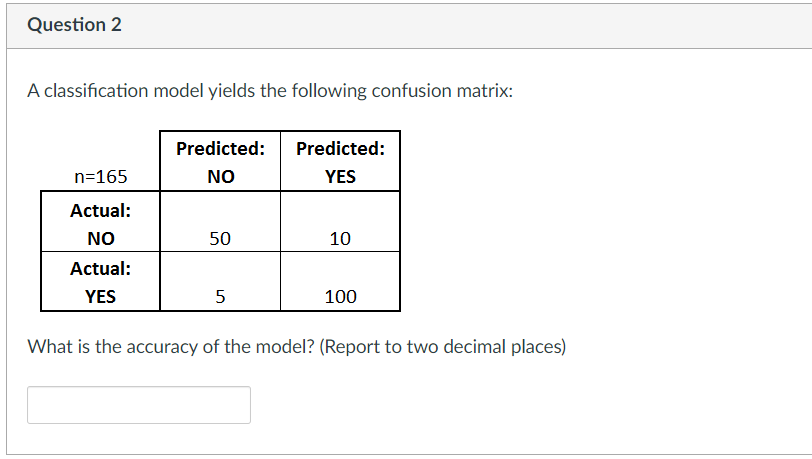Click '(Report to two decimal places)' note
Viewport: 812px width, 459px height.
[x=443, y=347]
